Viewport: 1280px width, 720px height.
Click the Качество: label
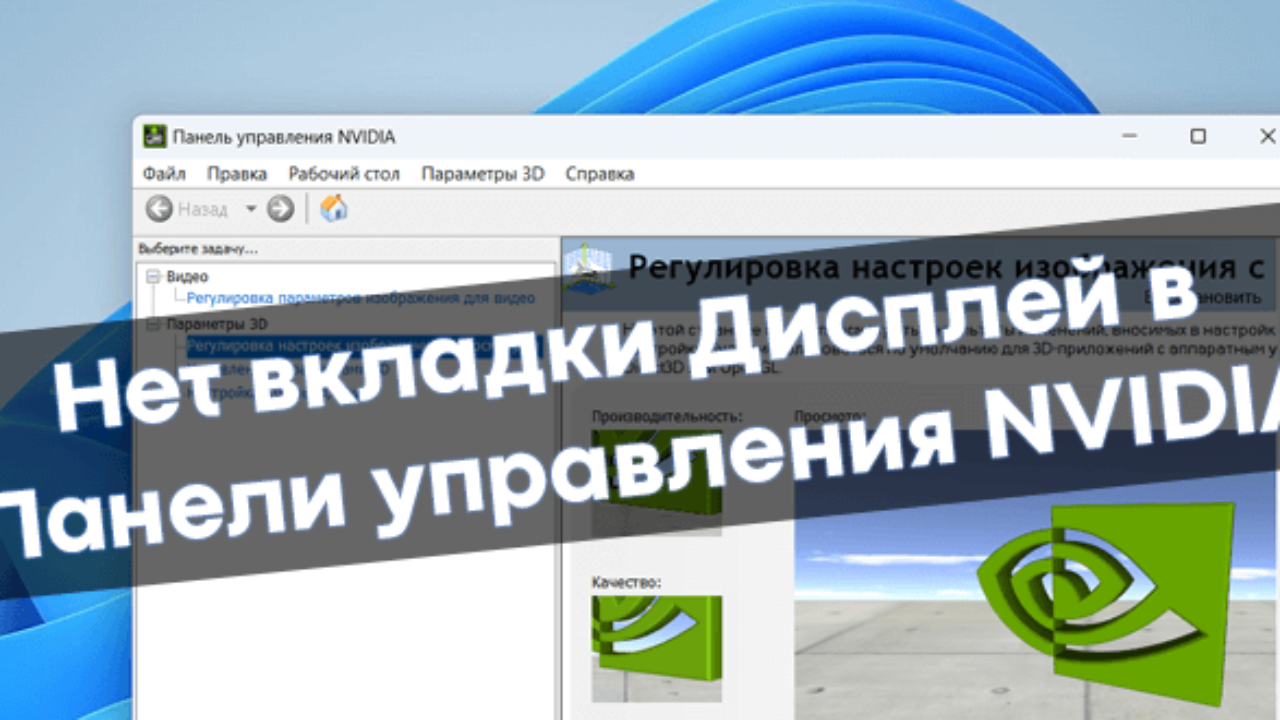tap(626, 581)
